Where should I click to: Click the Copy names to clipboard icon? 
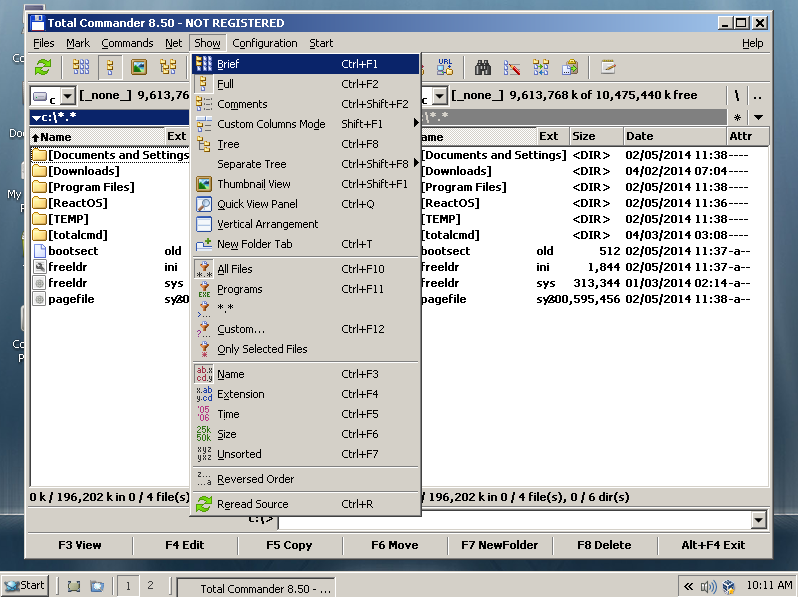[570, 67]
